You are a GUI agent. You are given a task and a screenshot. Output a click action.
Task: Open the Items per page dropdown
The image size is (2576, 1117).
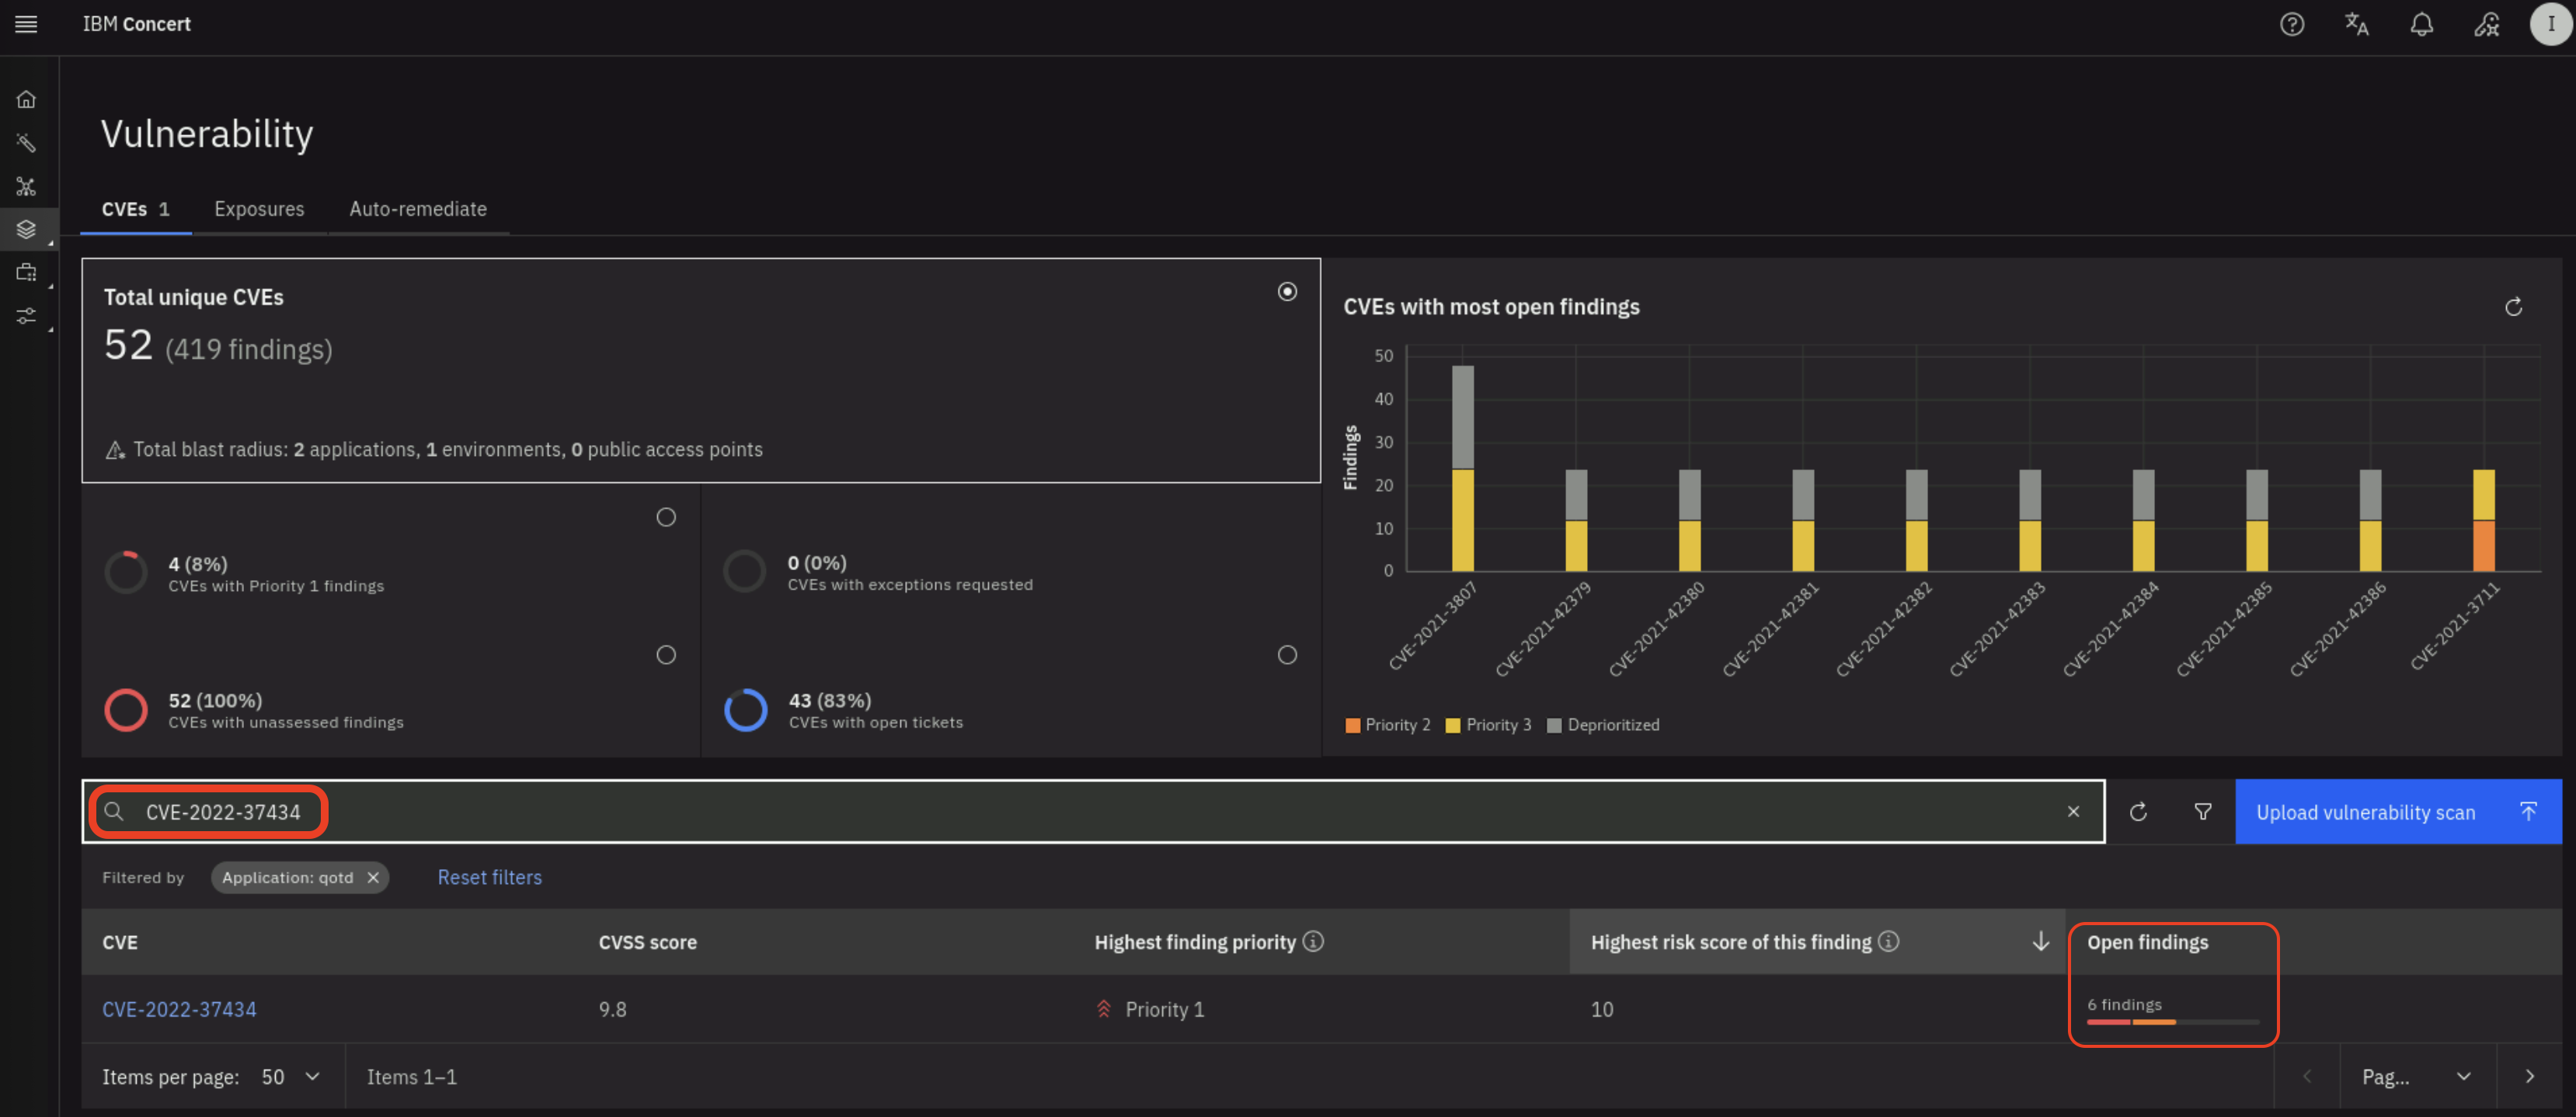[x=291, y=1077]
